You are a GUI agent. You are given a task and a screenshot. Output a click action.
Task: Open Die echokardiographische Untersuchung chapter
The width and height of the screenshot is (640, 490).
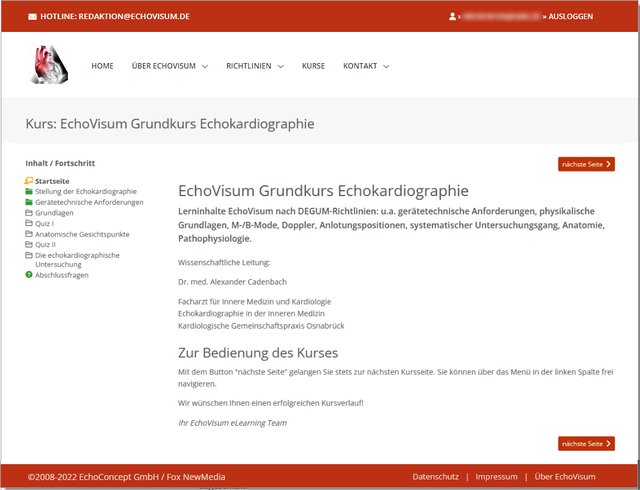click(x=77, y=260)
